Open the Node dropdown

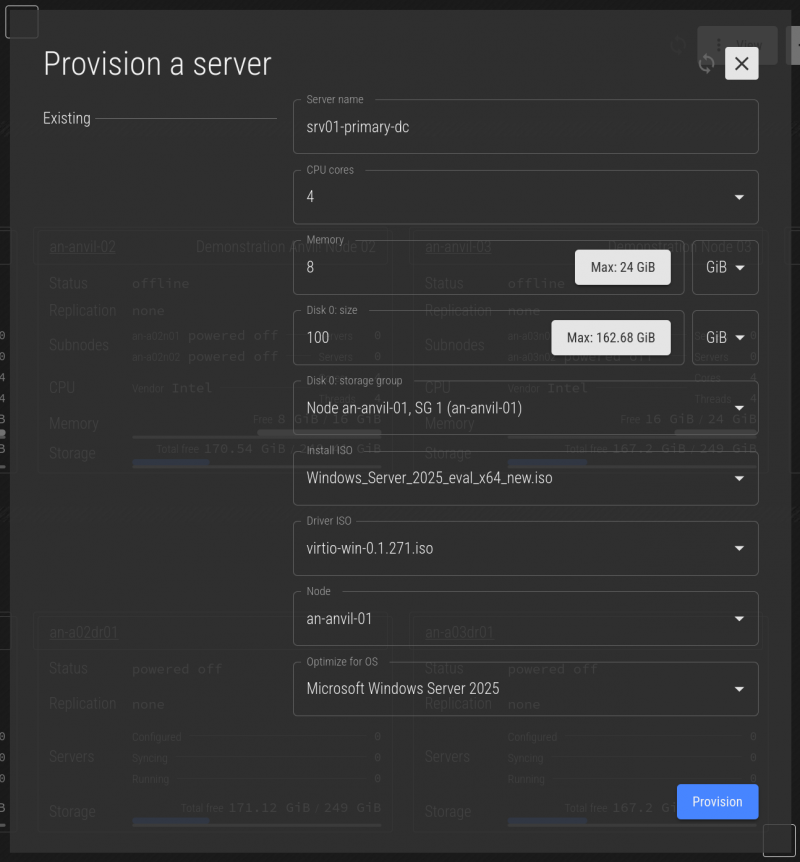526,619
